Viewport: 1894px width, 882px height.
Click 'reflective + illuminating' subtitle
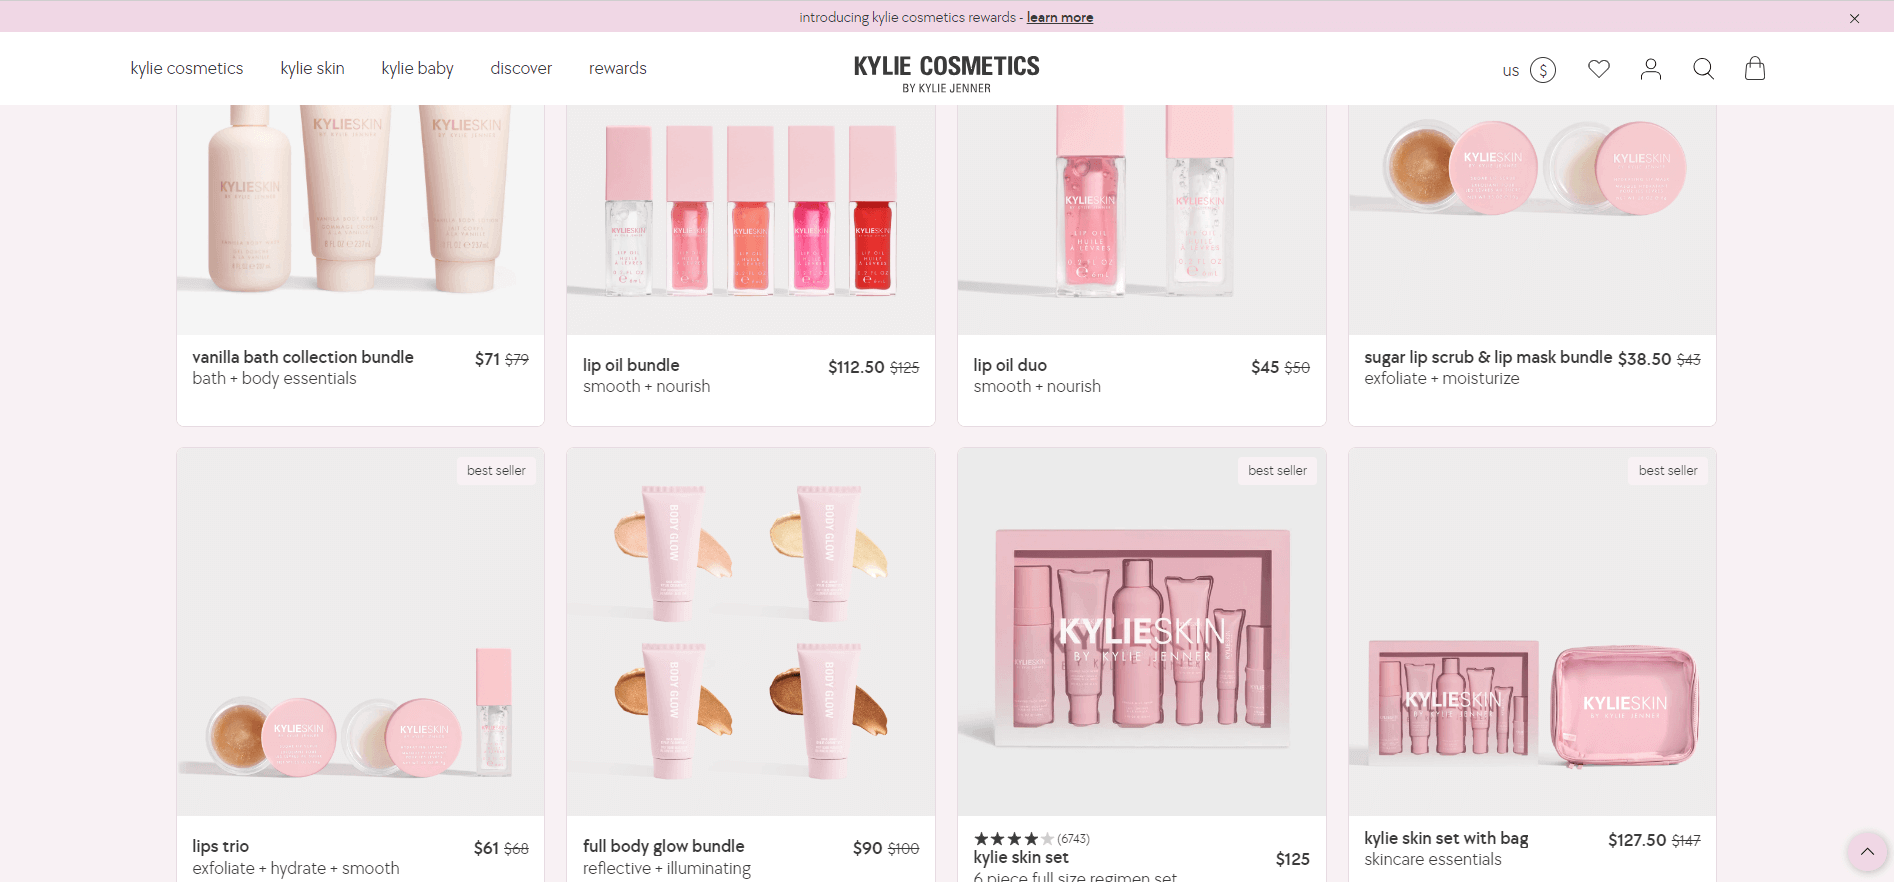[667, 868]
